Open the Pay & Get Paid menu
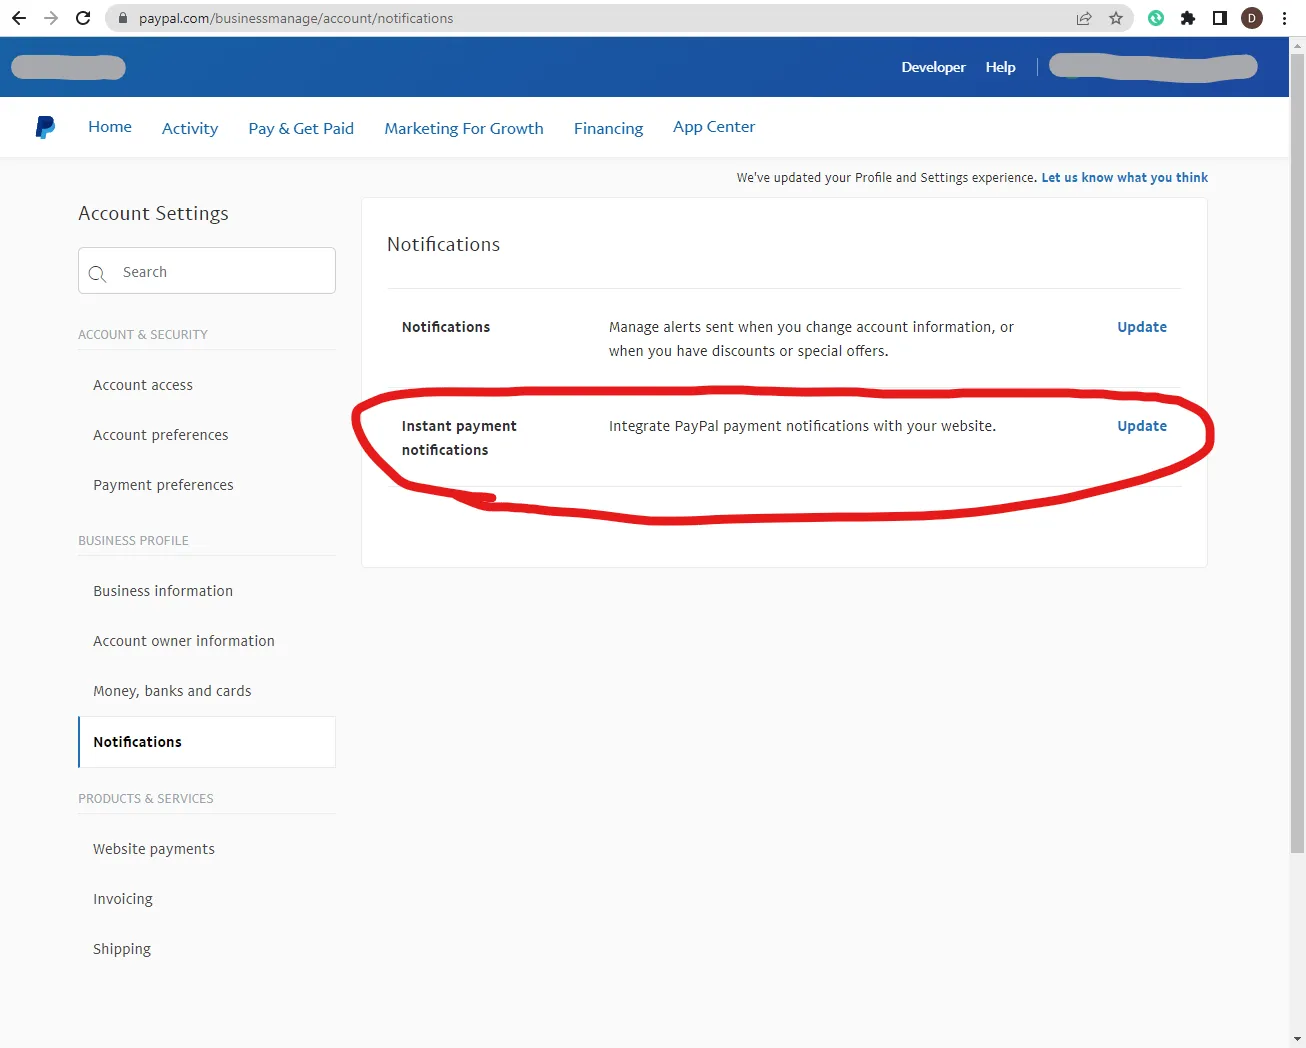Viewport: 1306px width, 1048px height. 301,128
